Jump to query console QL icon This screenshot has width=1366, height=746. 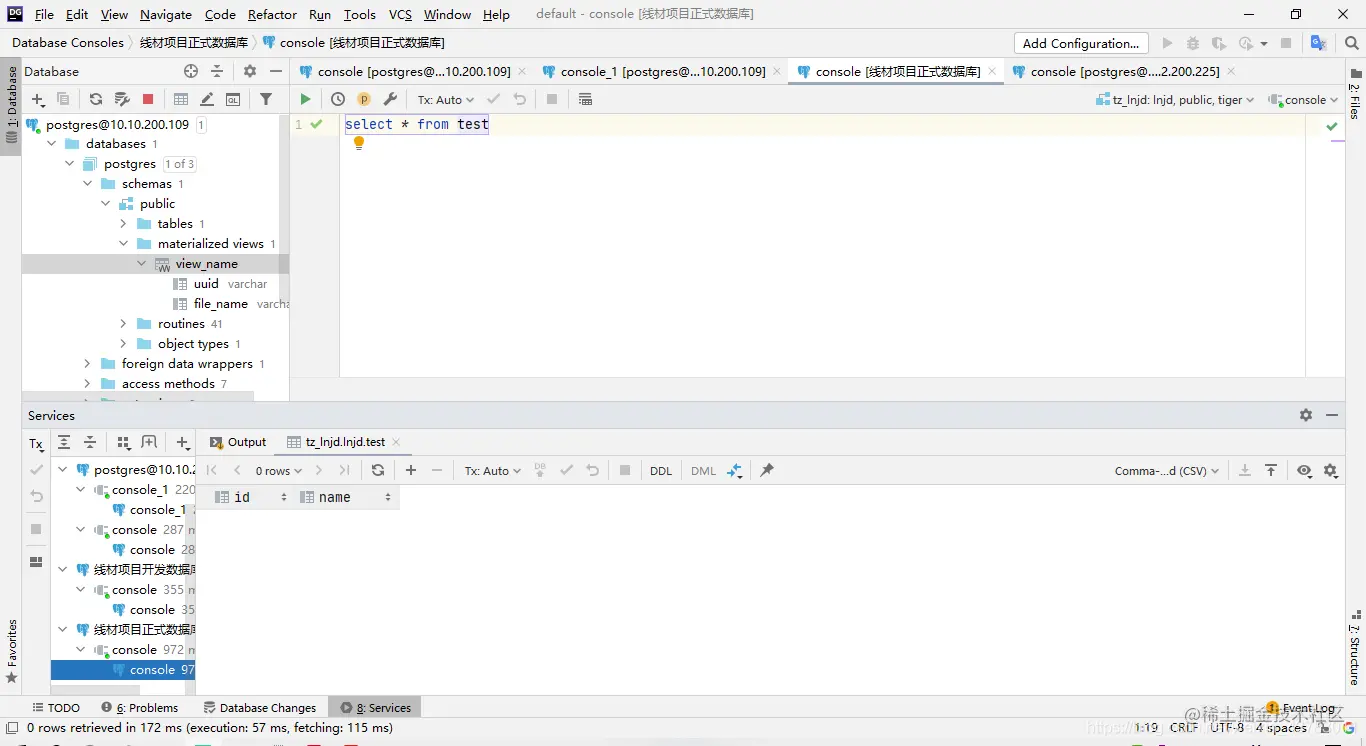pos(233,99)
